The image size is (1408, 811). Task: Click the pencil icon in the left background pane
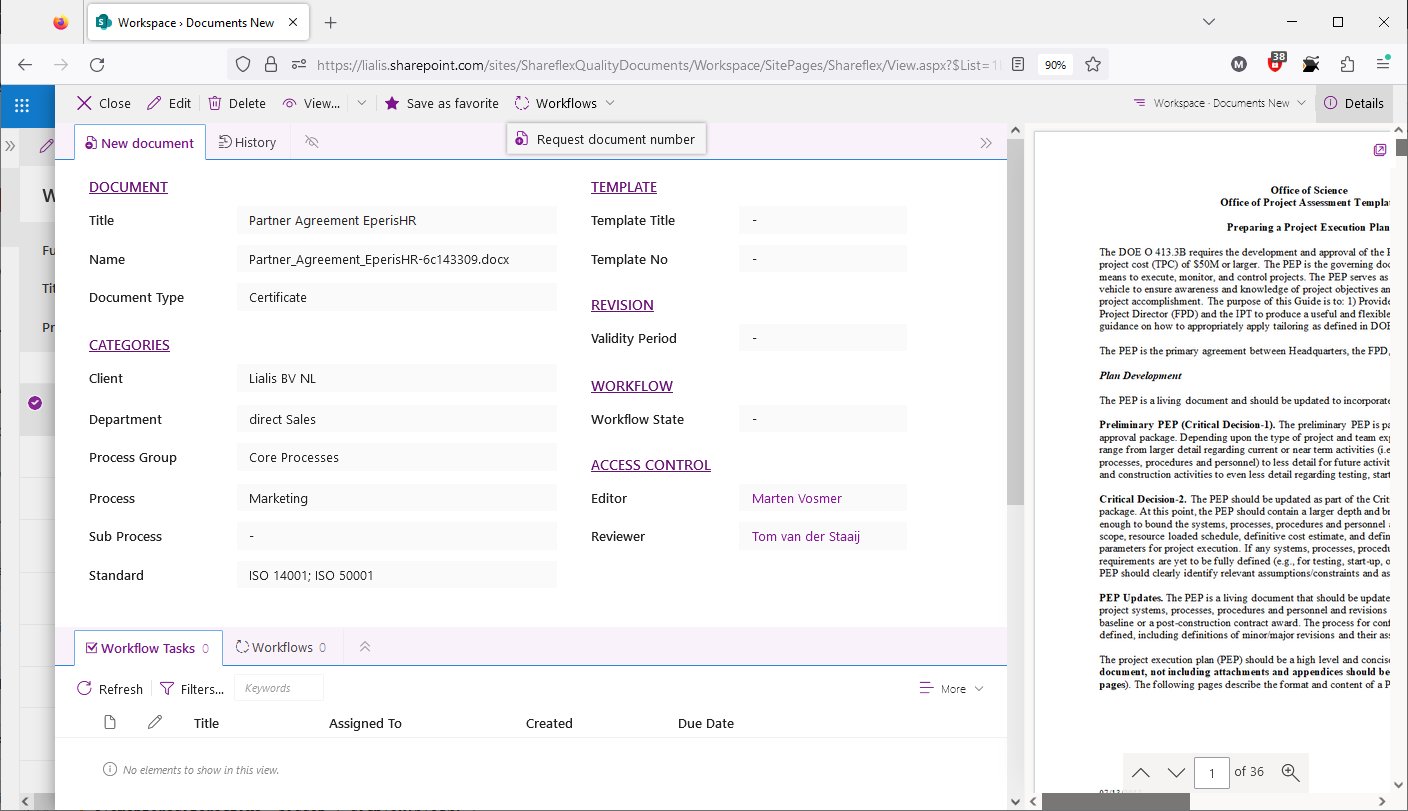click(46, 146)
